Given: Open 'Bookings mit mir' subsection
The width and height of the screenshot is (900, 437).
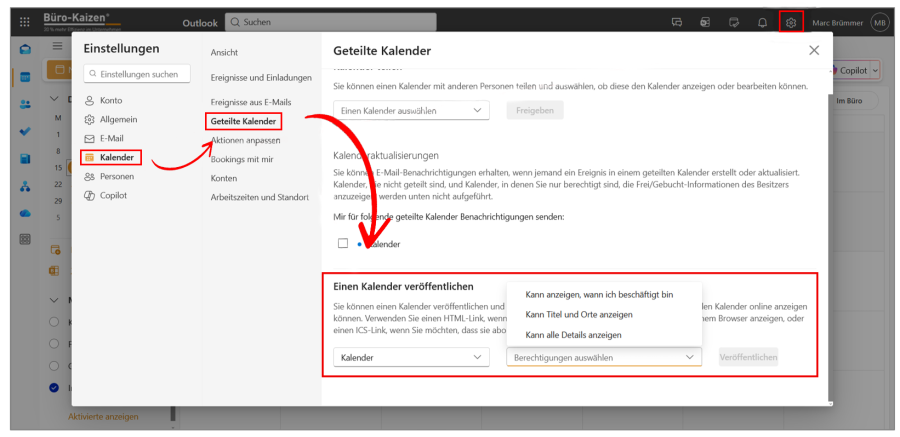Looking at the screenshot, I should coord(242,159).
